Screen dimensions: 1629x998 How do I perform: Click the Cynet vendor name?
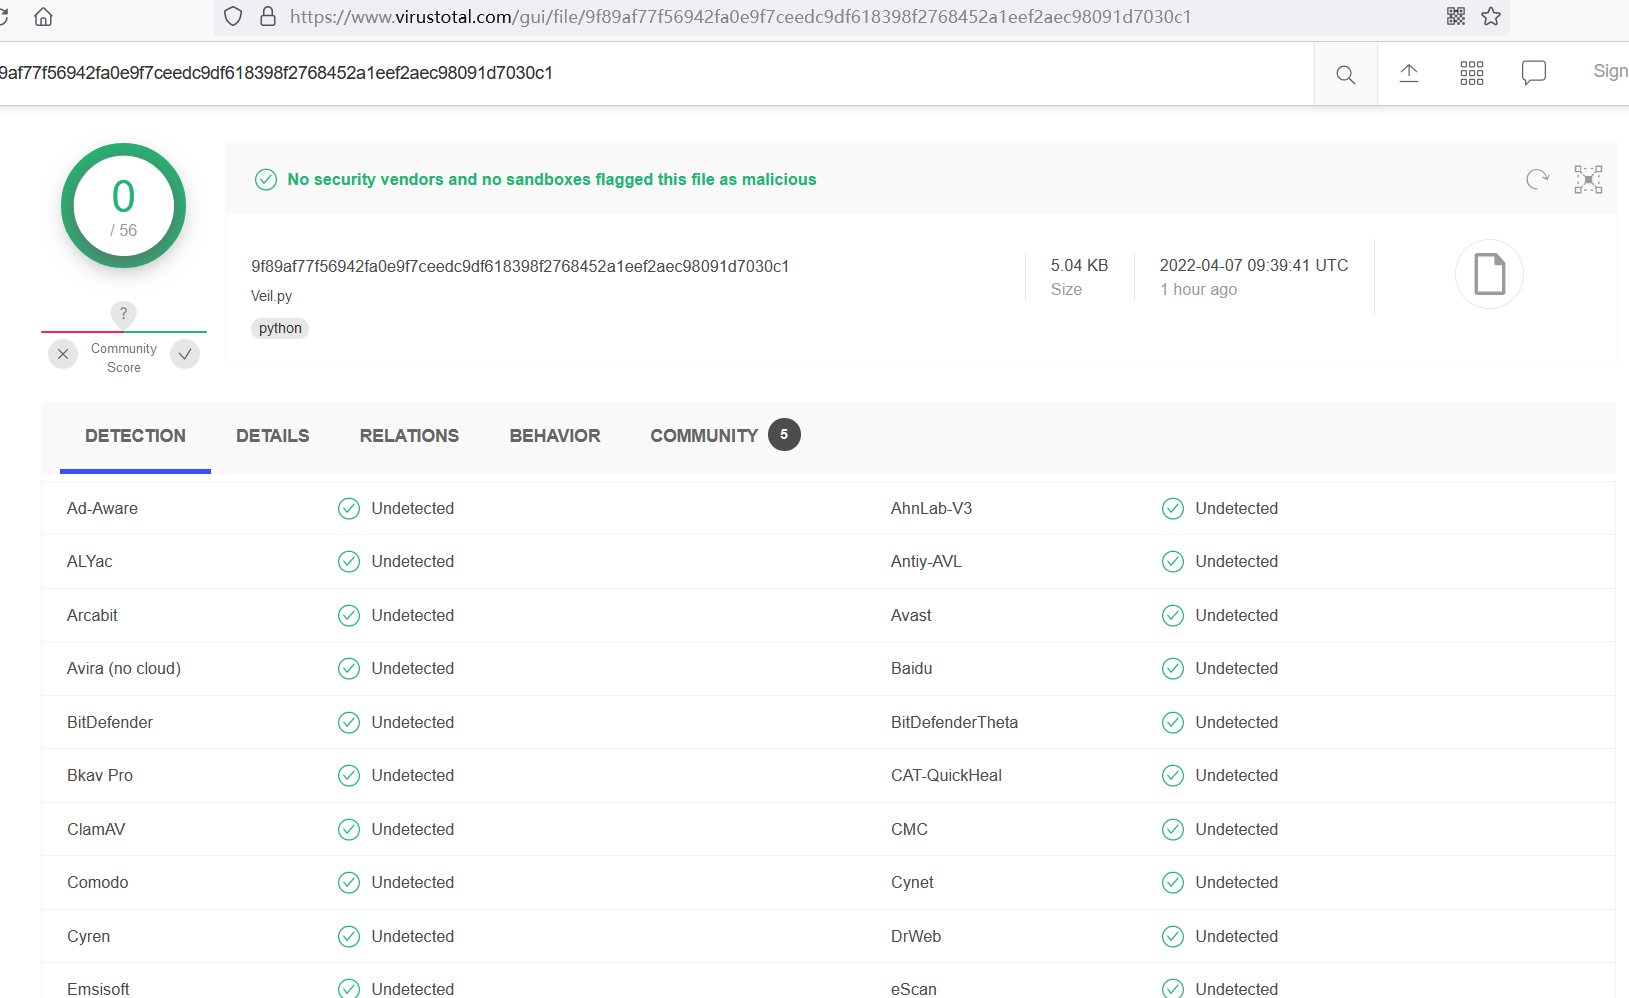(912, 882)
